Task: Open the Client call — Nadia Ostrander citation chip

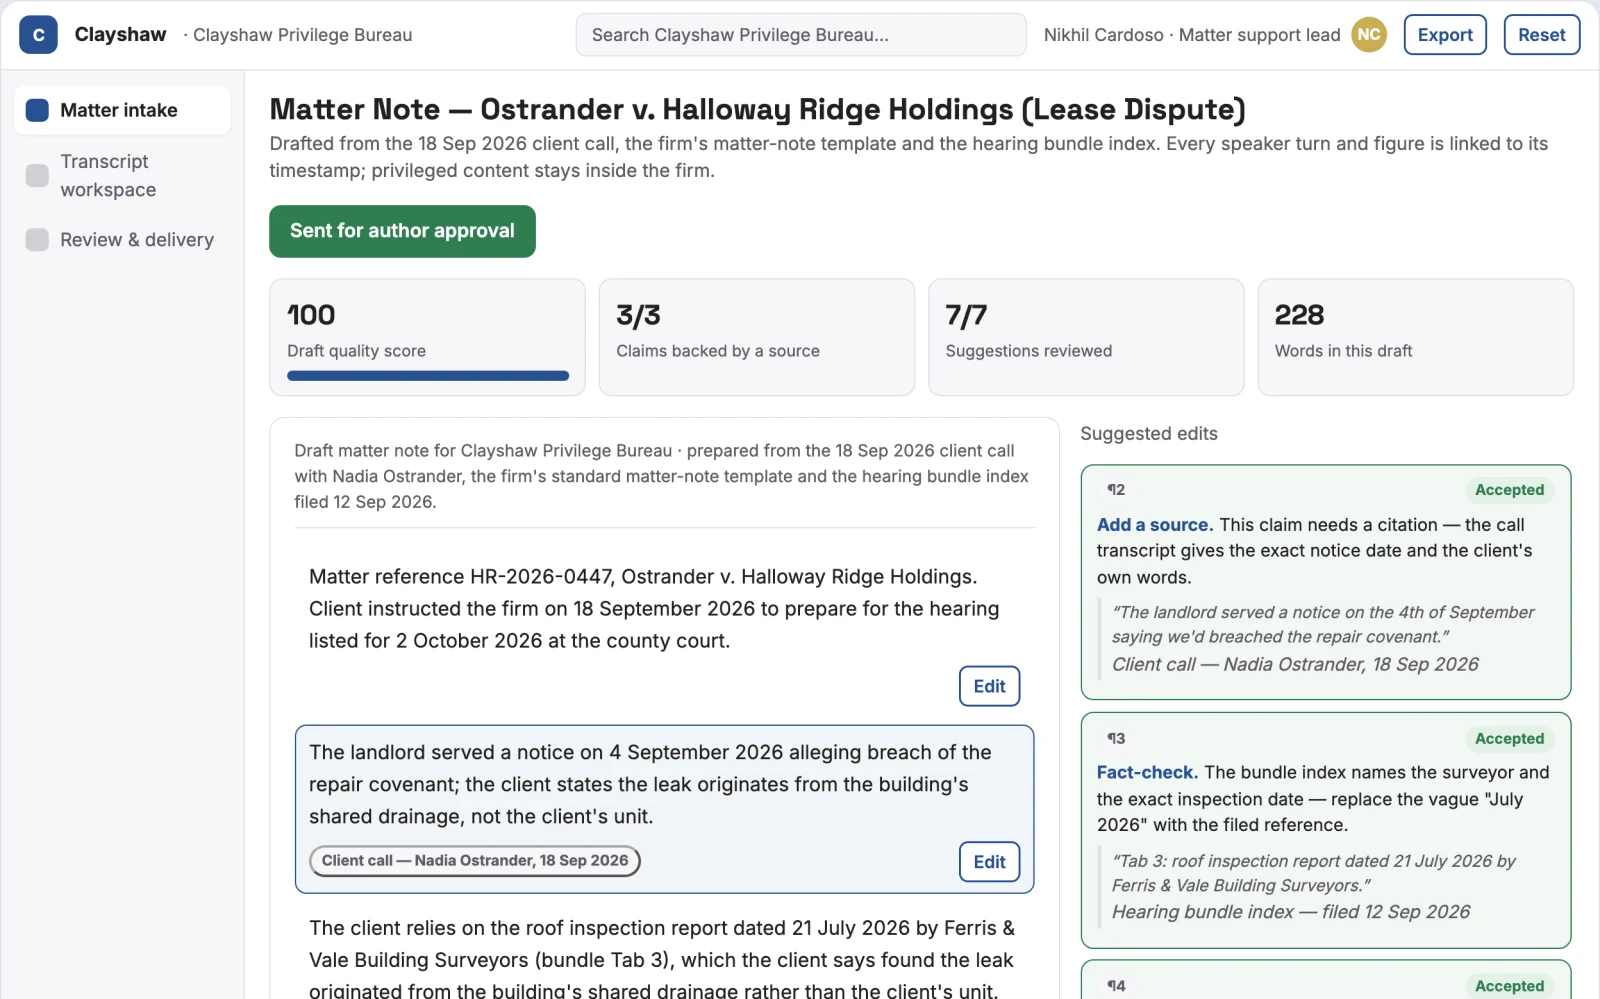Action: point(475,861)
